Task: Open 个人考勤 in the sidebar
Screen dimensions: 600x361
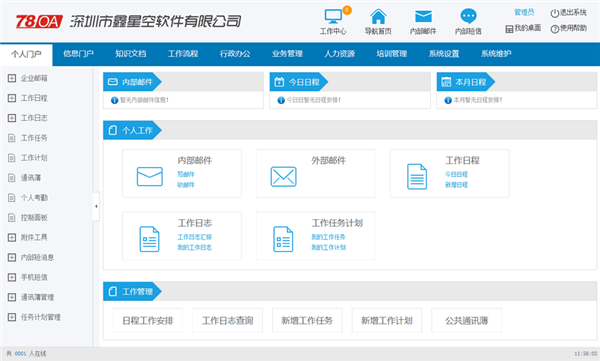Action: [x=34, y=198]
